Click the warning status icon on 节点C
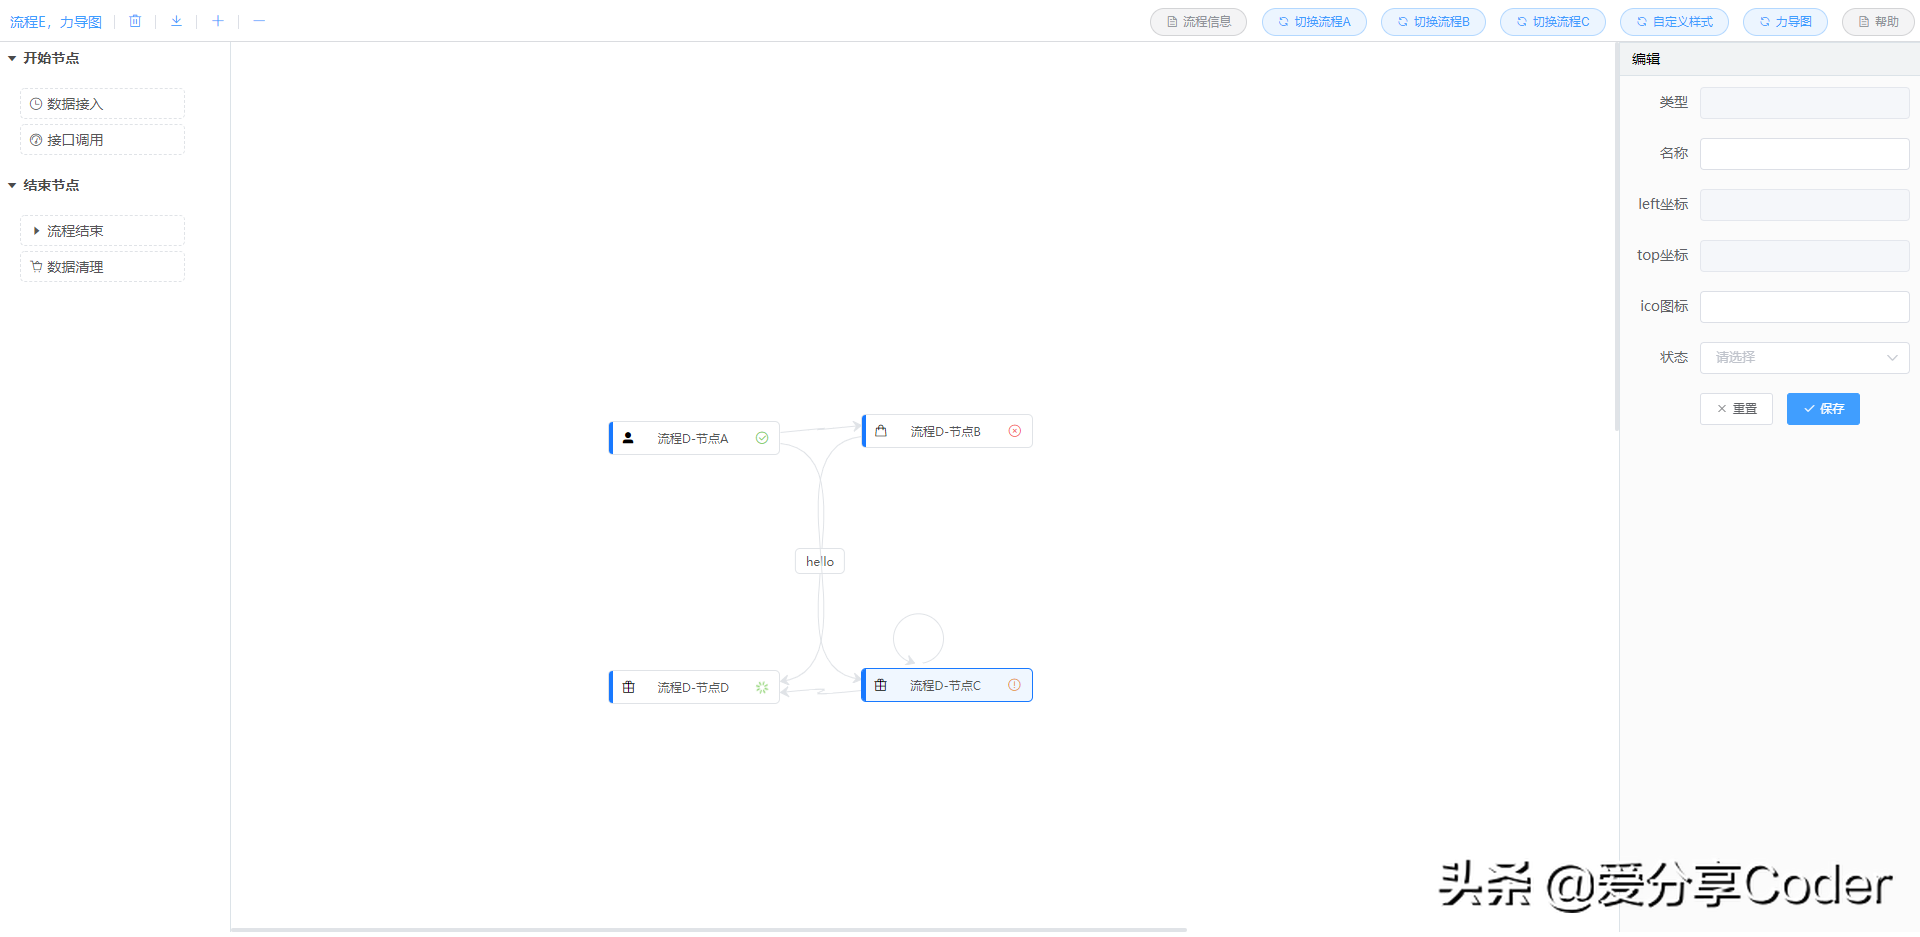The width and height of the screenshot is (1920, 937). 1014,685
